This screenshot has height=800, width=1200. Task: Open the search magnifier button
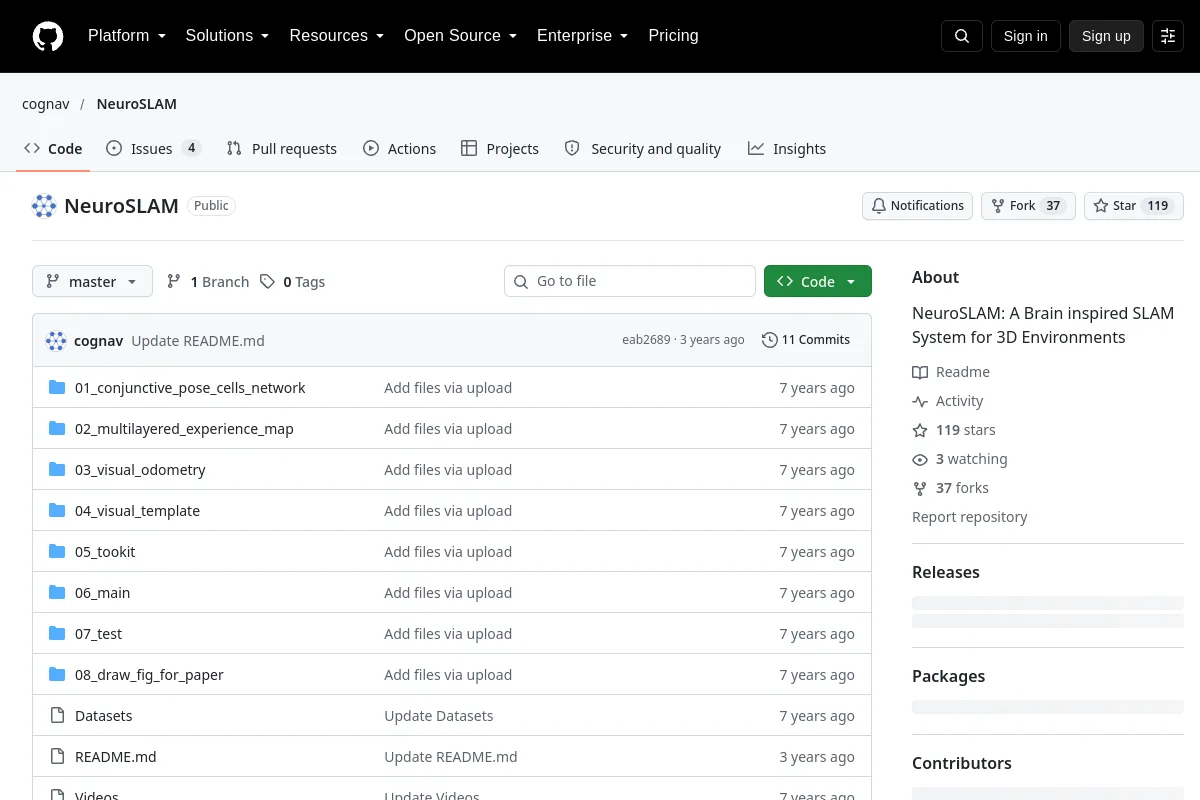coord(962,36)
